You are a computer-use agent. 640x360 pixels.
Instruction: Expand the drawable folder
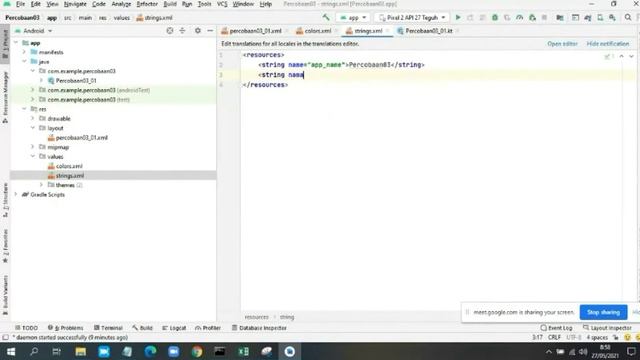point(33,118)
